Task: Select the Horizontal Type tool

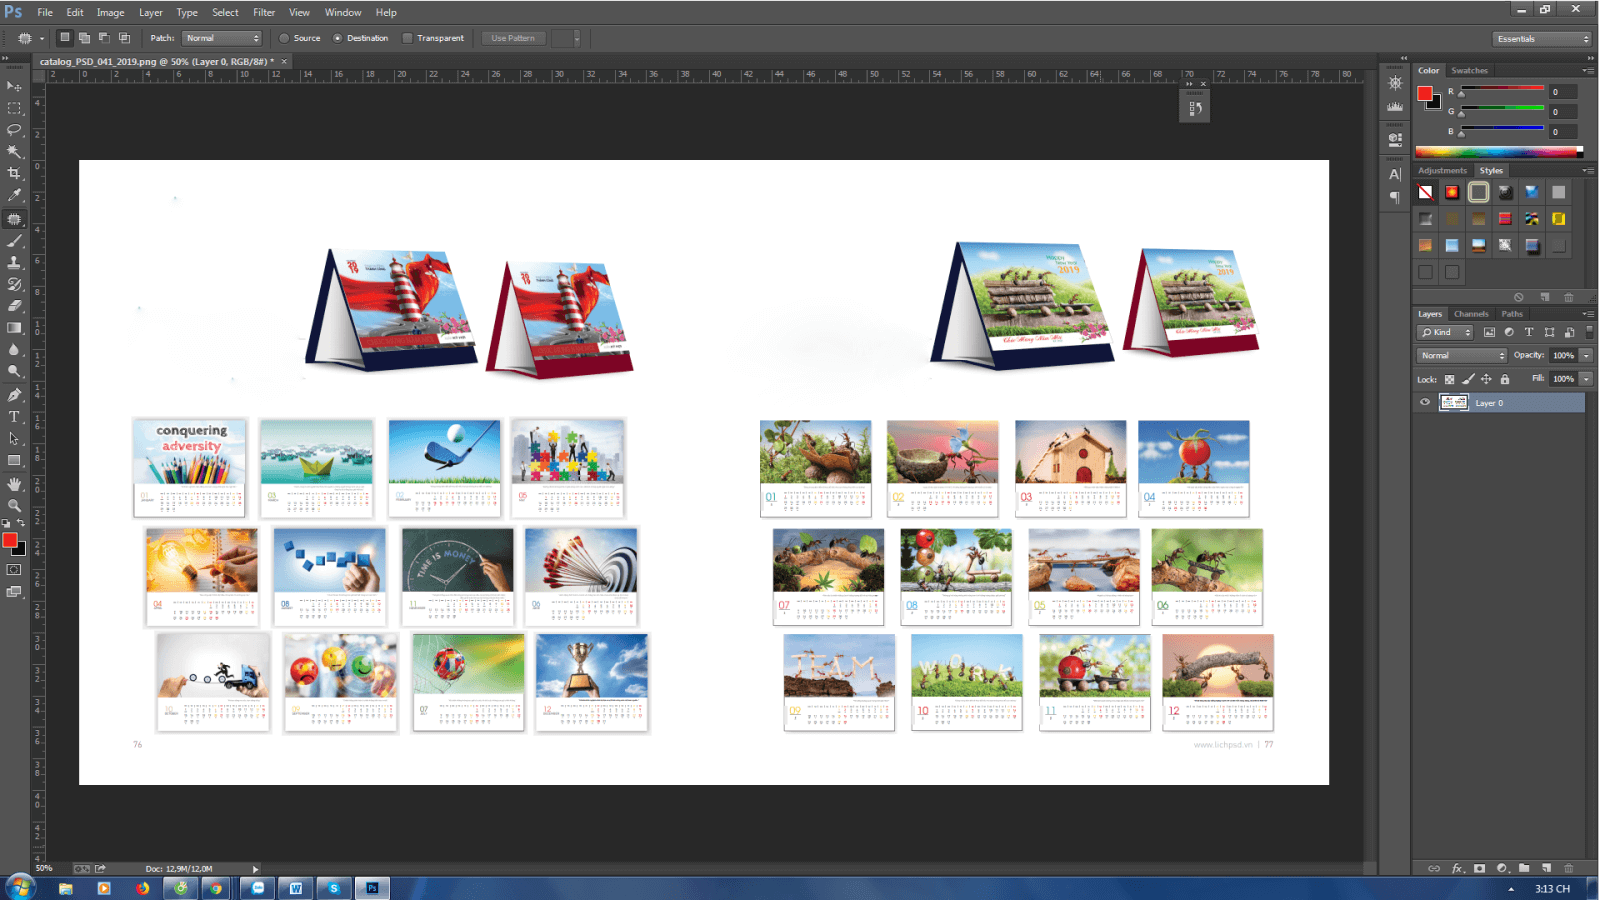Action: click(14, 417)
